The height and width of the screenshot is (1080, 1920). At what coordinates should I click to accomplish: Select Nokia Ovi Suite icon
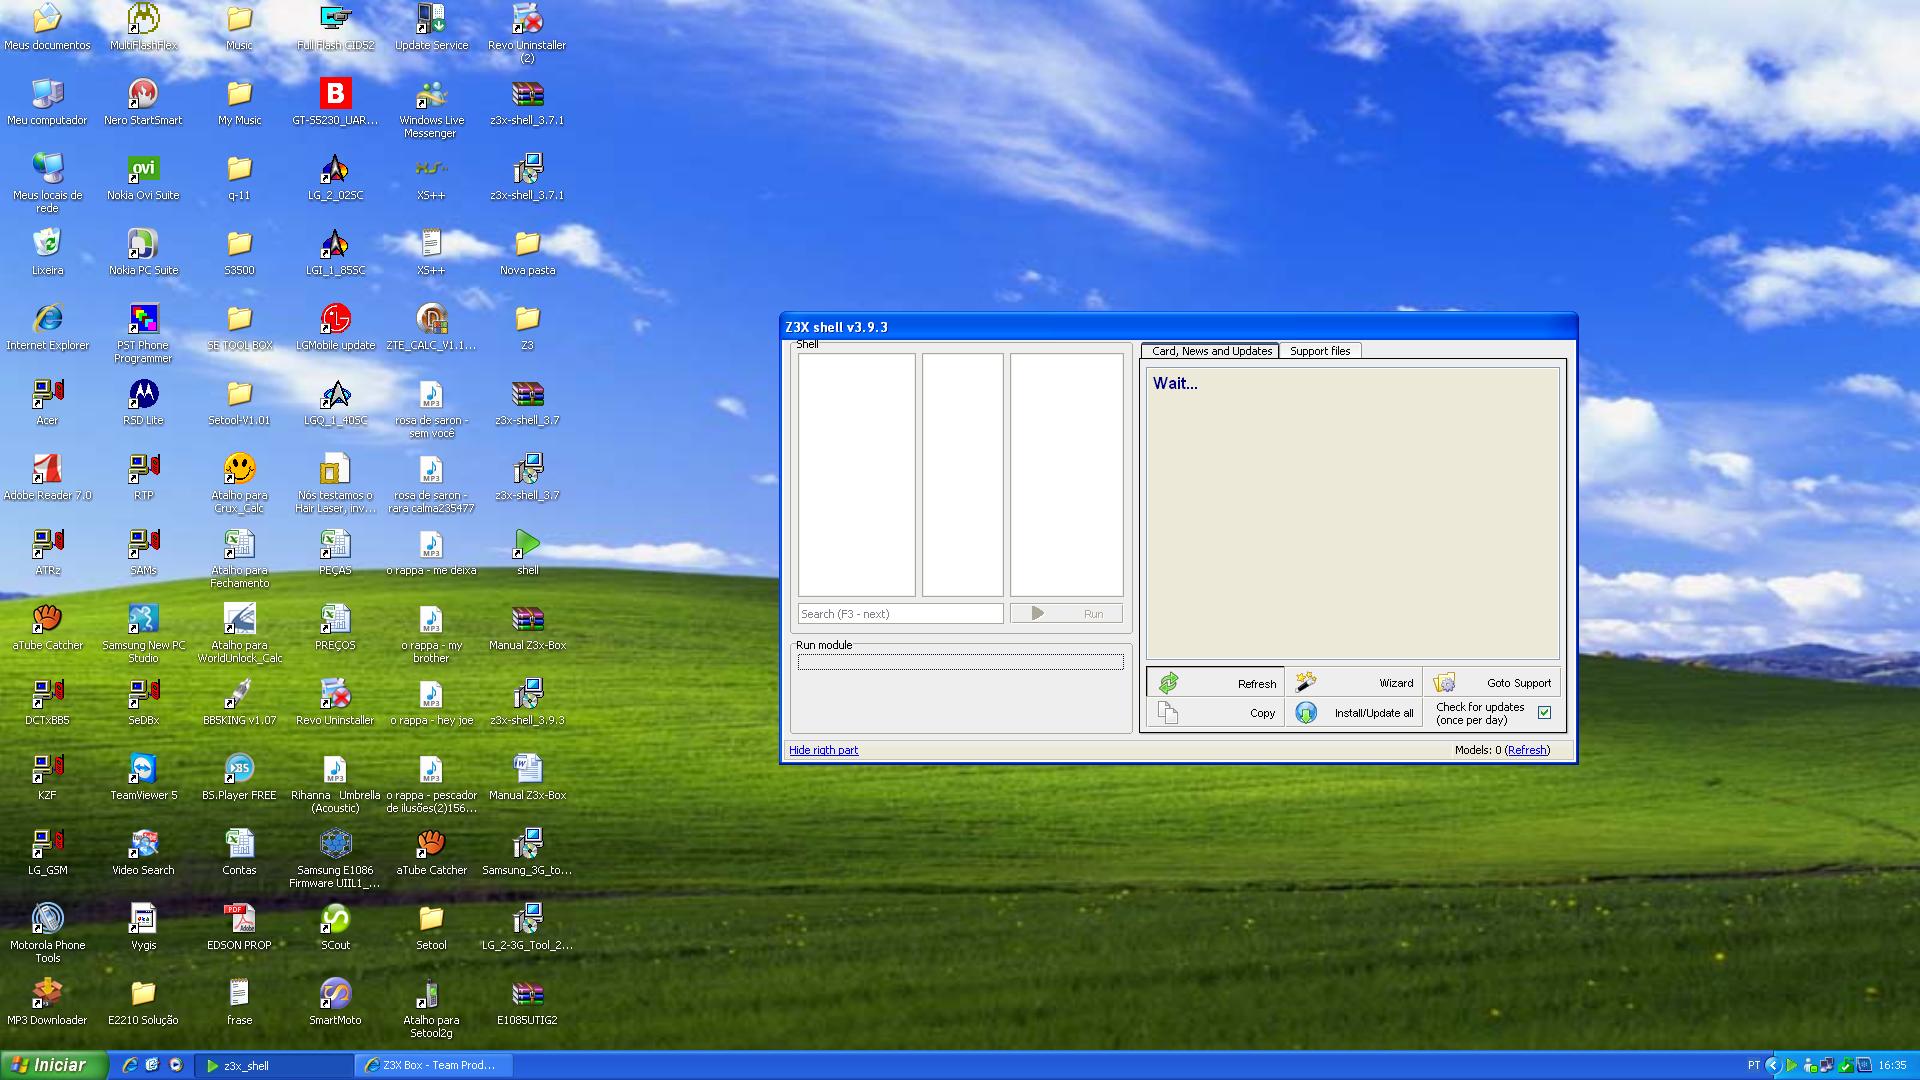pos(143,177)
